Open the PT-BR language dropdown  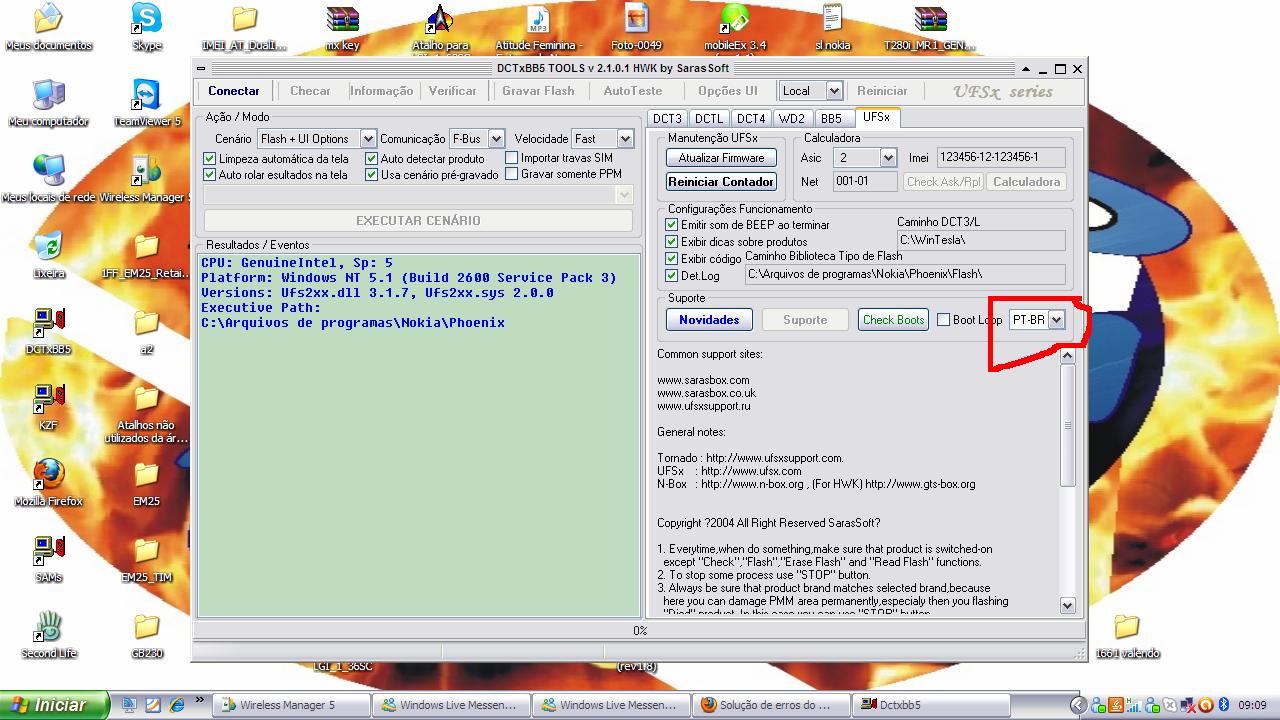(x=1056, y=320)
